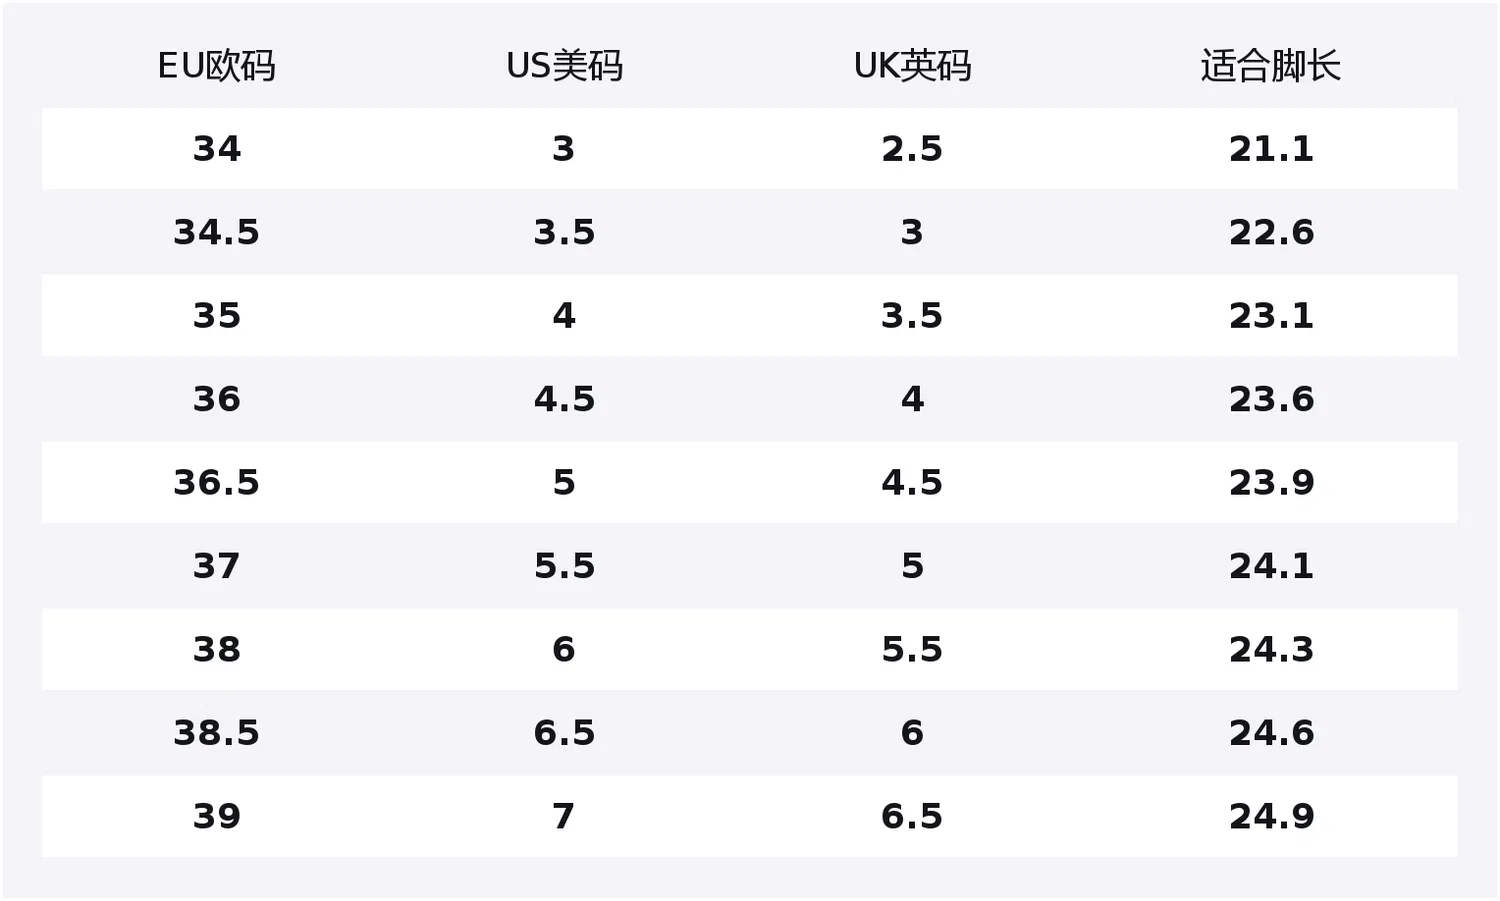Select EU size 34.5 cell
This screenshot has height=901, width=1500.
[216, 232]
